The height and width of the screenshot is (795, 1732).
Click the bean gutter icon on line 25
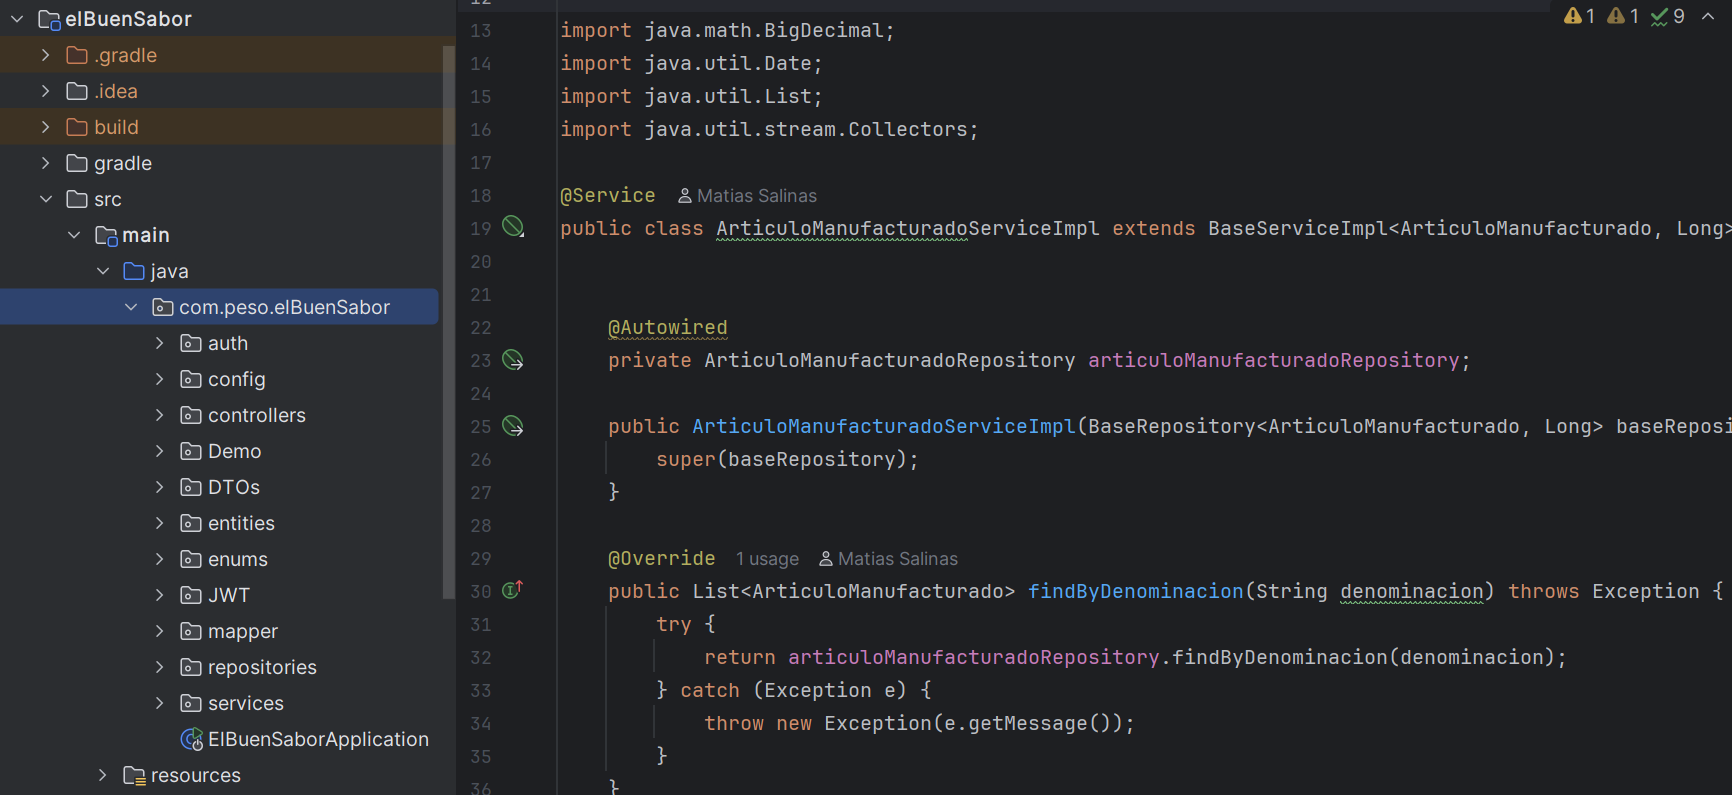pyautogui.click(x=513, y=426)
